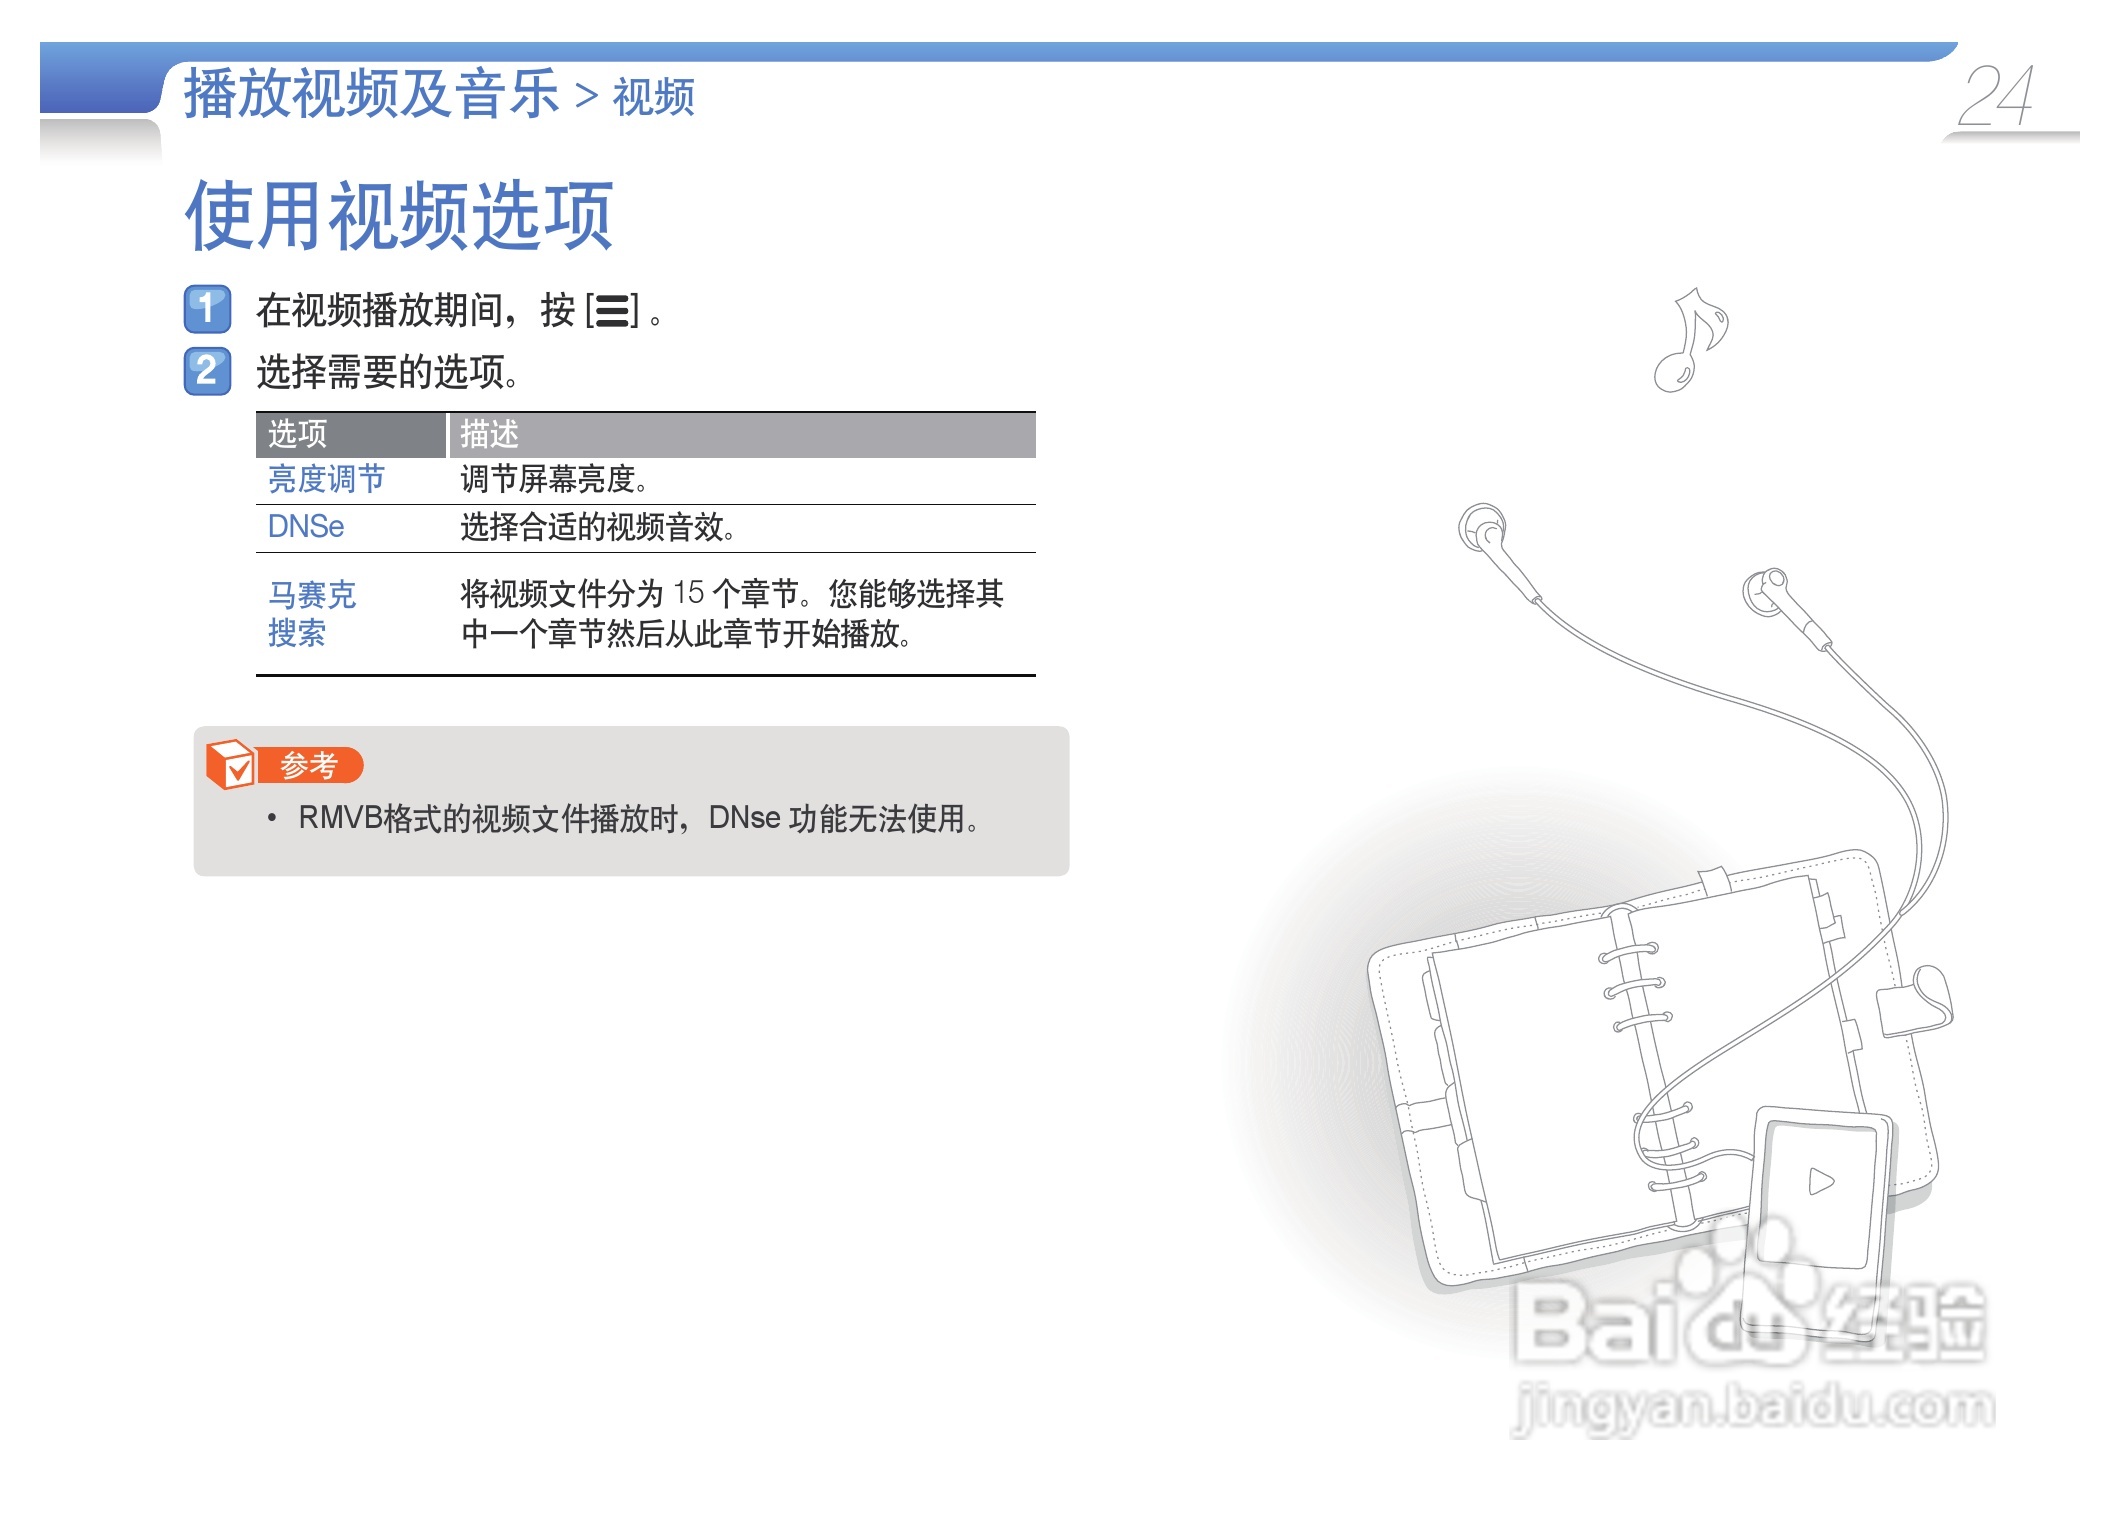The width and height of the screenshot is (2126, 1526).
Task: Click the play triangle on player illustration
Action: [x=1821, y=1182]
